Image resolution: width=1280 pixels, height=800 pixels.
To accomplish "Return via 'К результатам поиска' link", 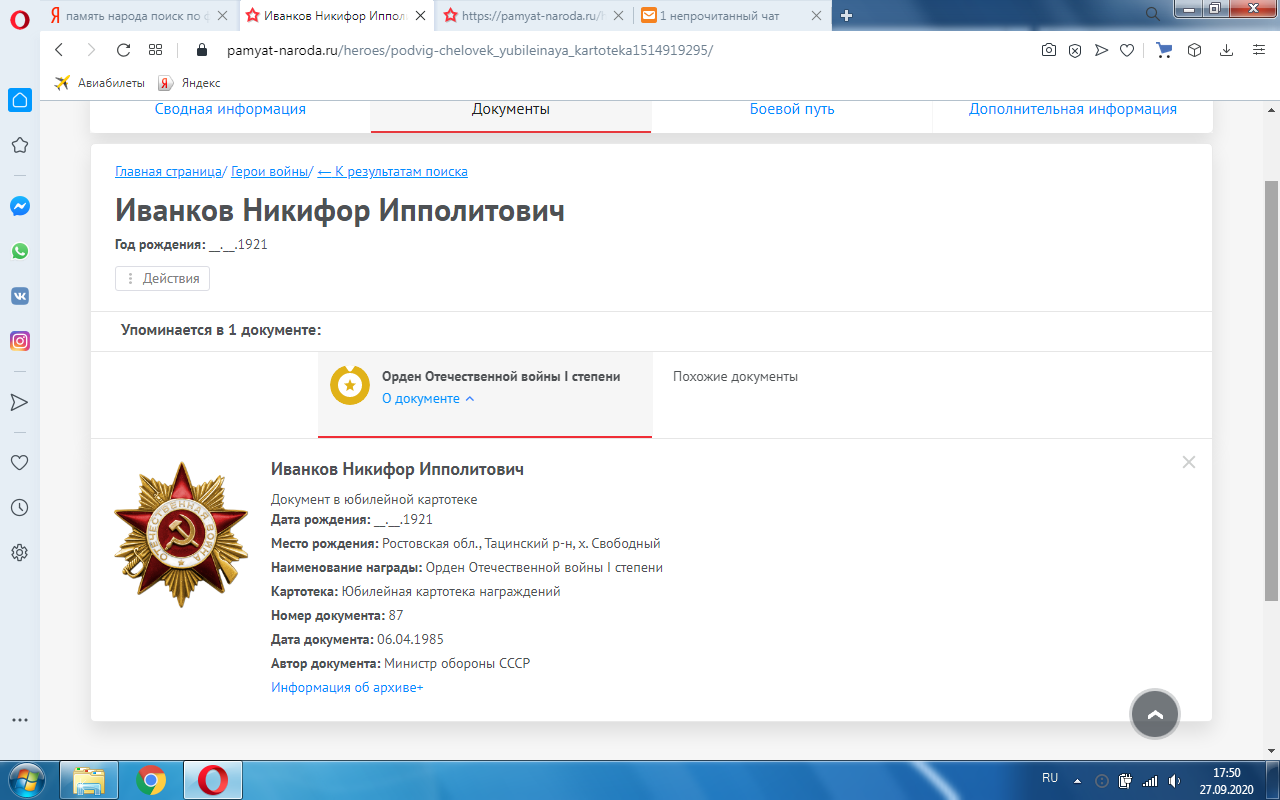I will click(x=392, y=171).
